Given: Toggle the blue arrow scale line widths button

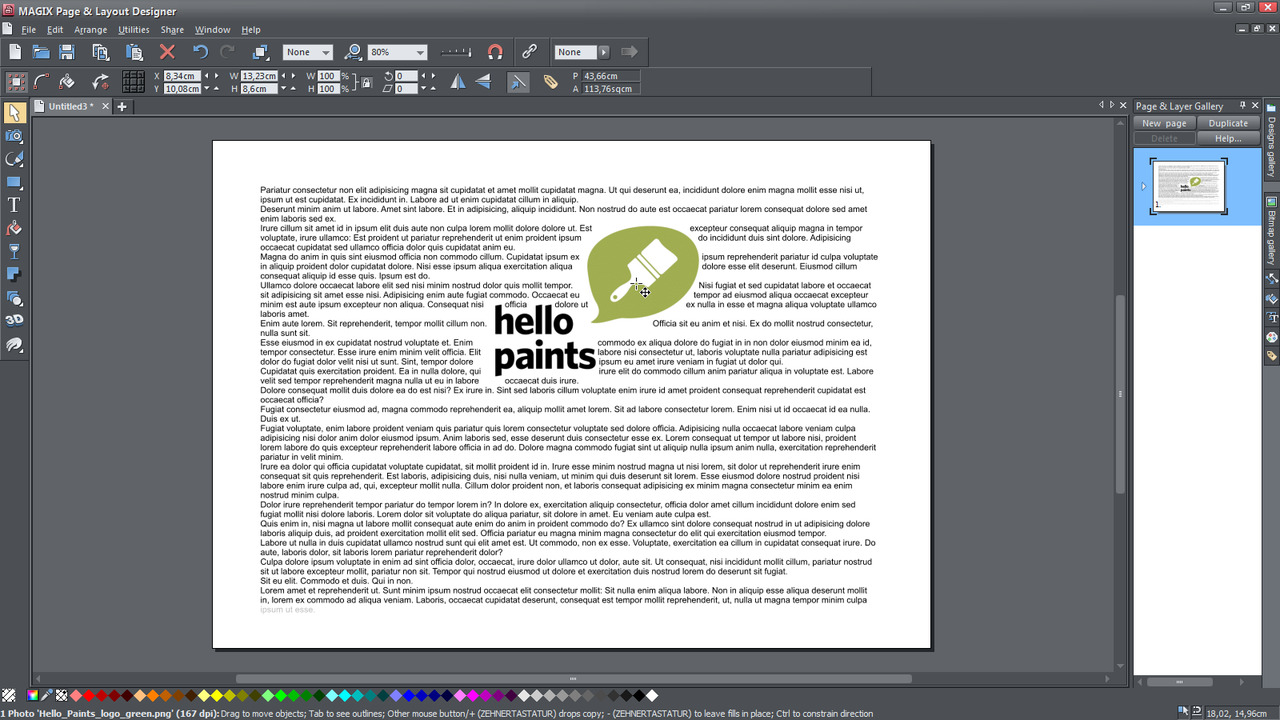Looking at the screenshot, I should 518,82.
